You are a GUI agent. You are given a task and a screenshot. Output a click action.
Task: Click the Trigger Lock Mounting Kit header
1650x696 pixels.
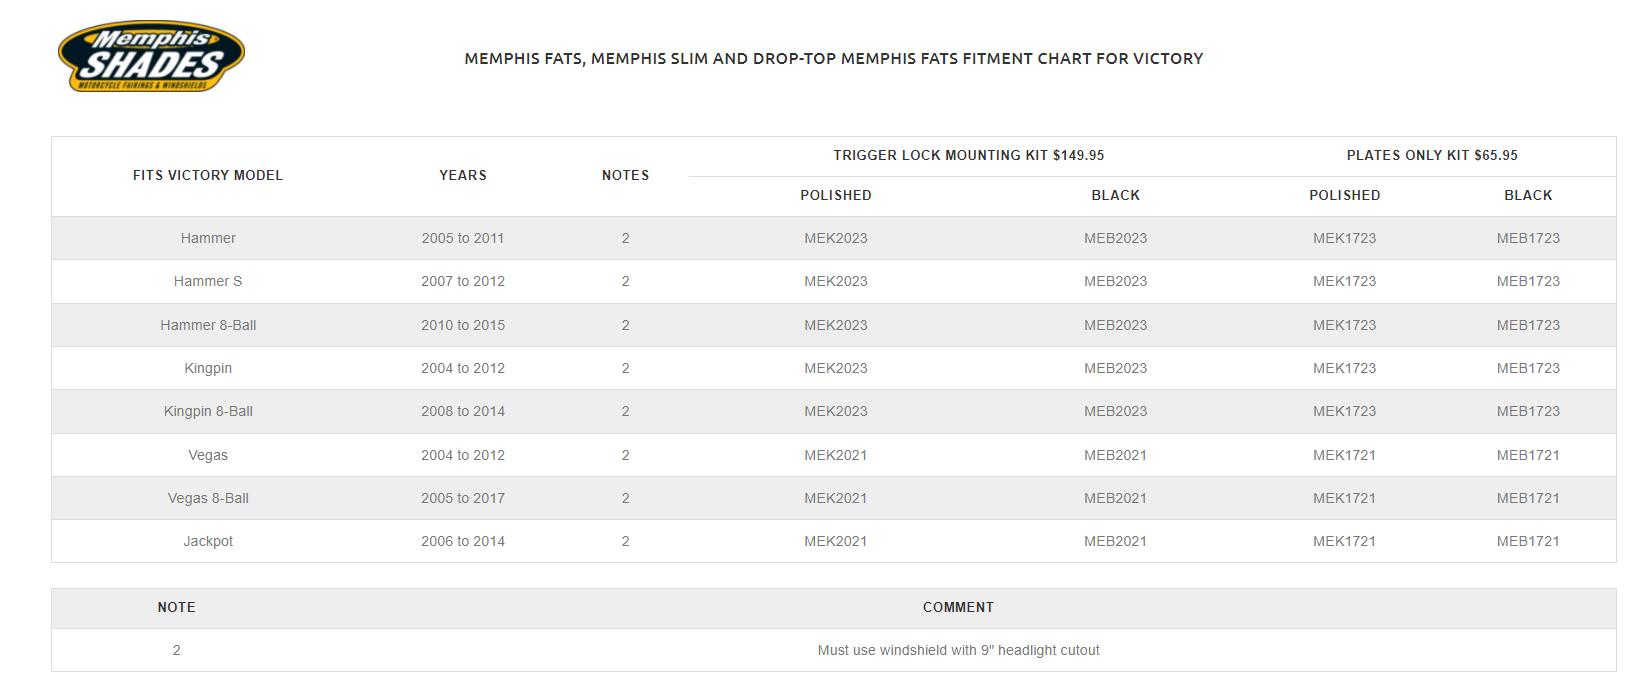tap(968, 155)
